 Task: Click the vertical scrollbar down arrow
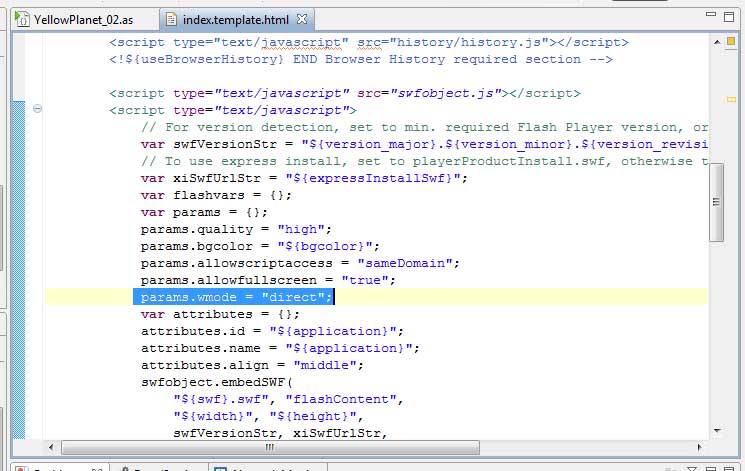coord(717,431)
